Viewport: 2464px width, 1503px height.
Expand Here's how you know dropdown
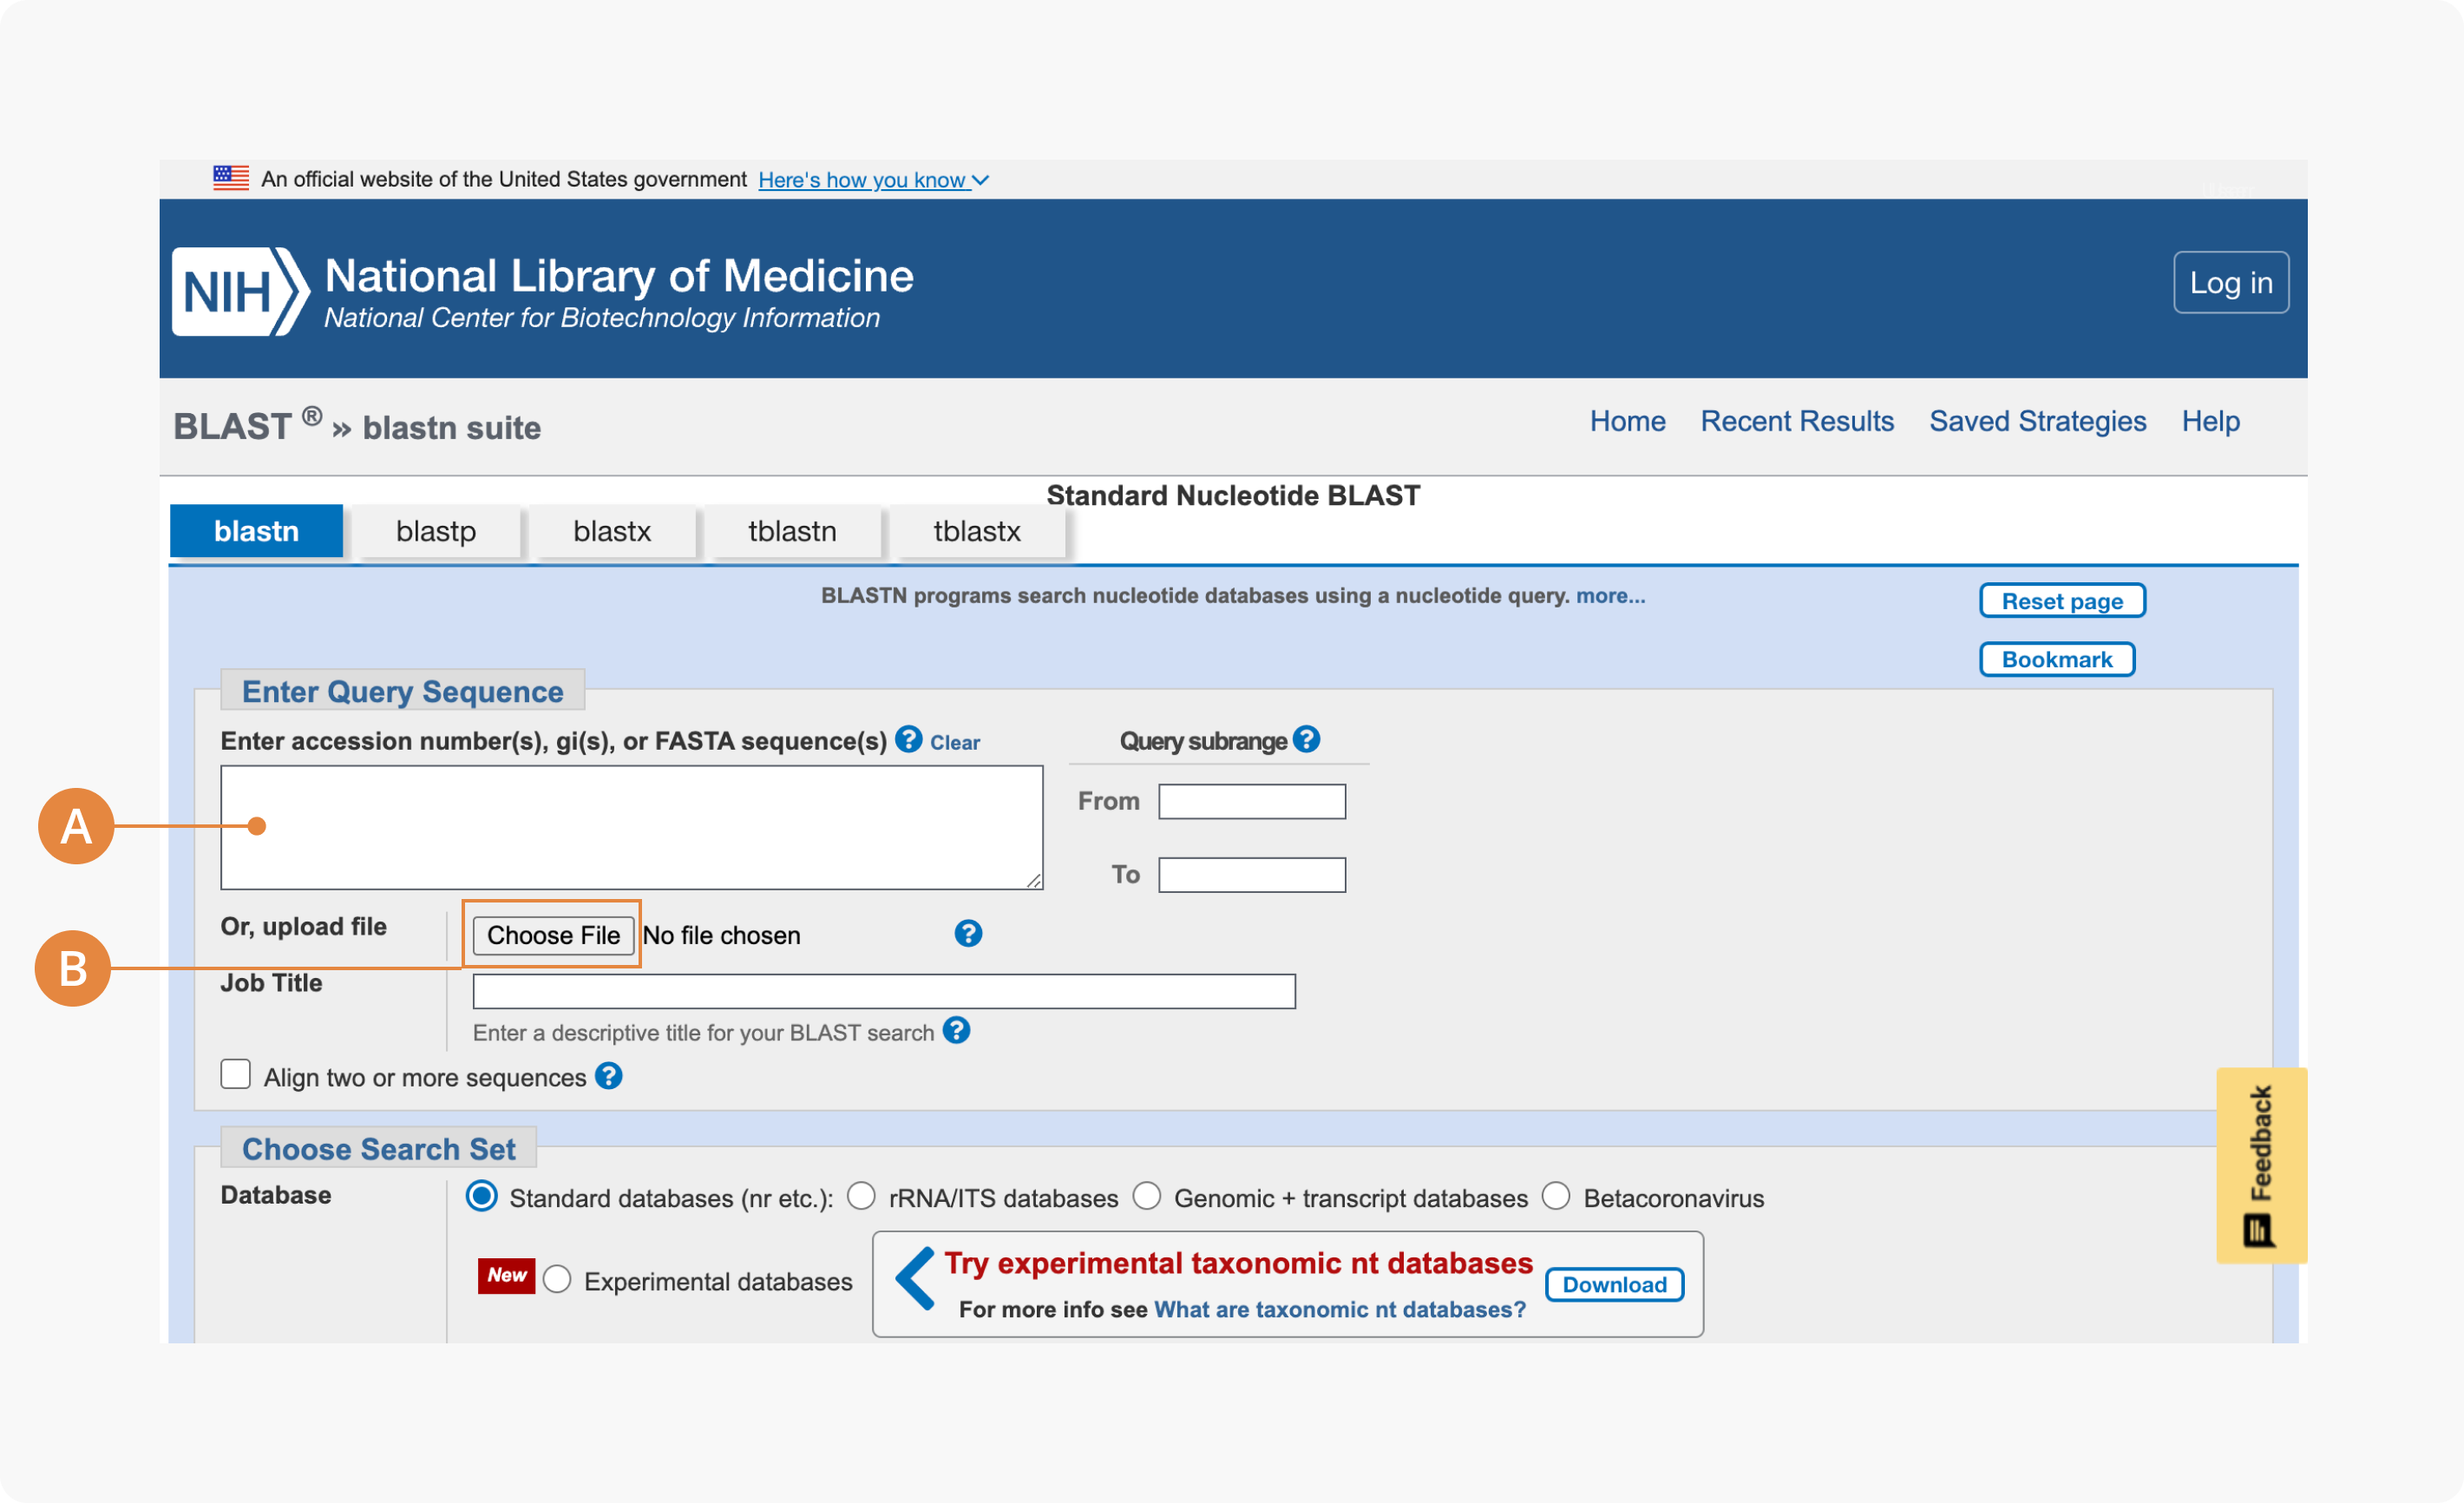(872, 180)
